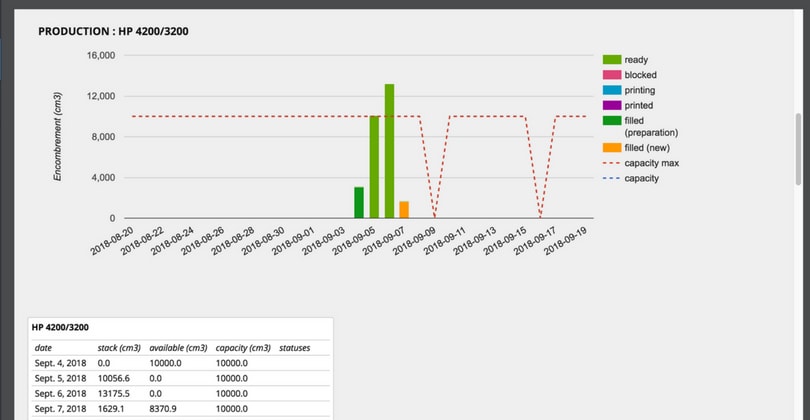The width and height of the screenshot is (810, 420).
Task: Click the printed legend purple swatch
Action: coord(612,105)
